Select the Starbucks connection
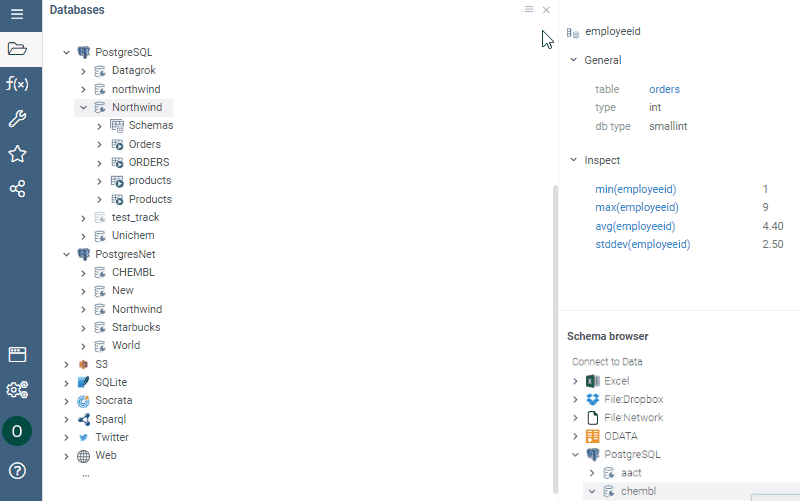This screenshot has width=800, height=501. 135,327
